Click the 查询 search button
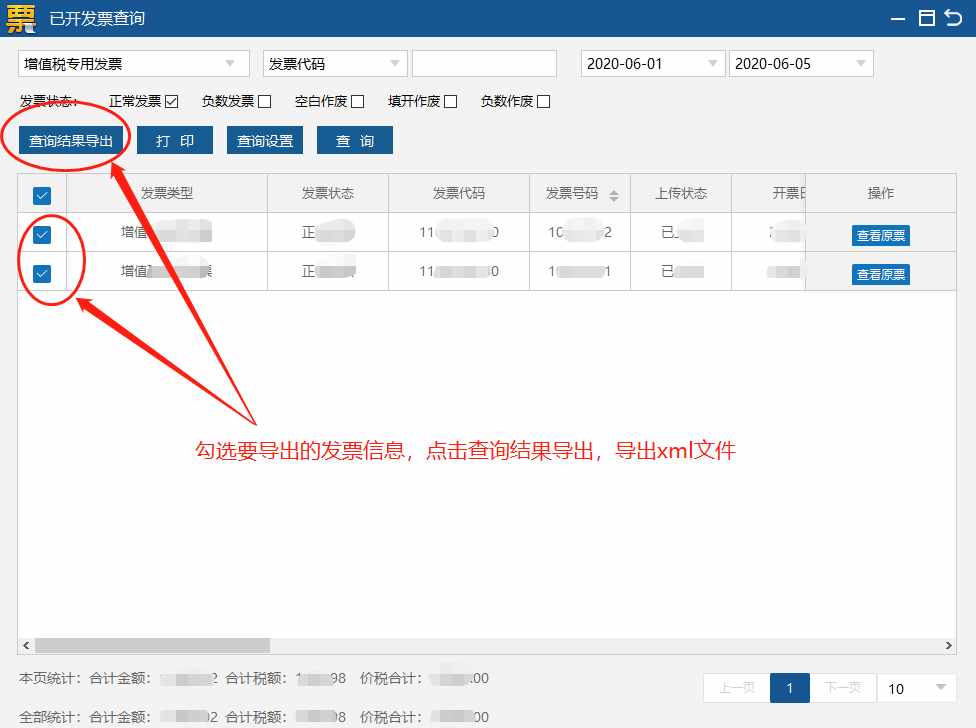The width and height of the screenshot is (976, 728). 355,141
